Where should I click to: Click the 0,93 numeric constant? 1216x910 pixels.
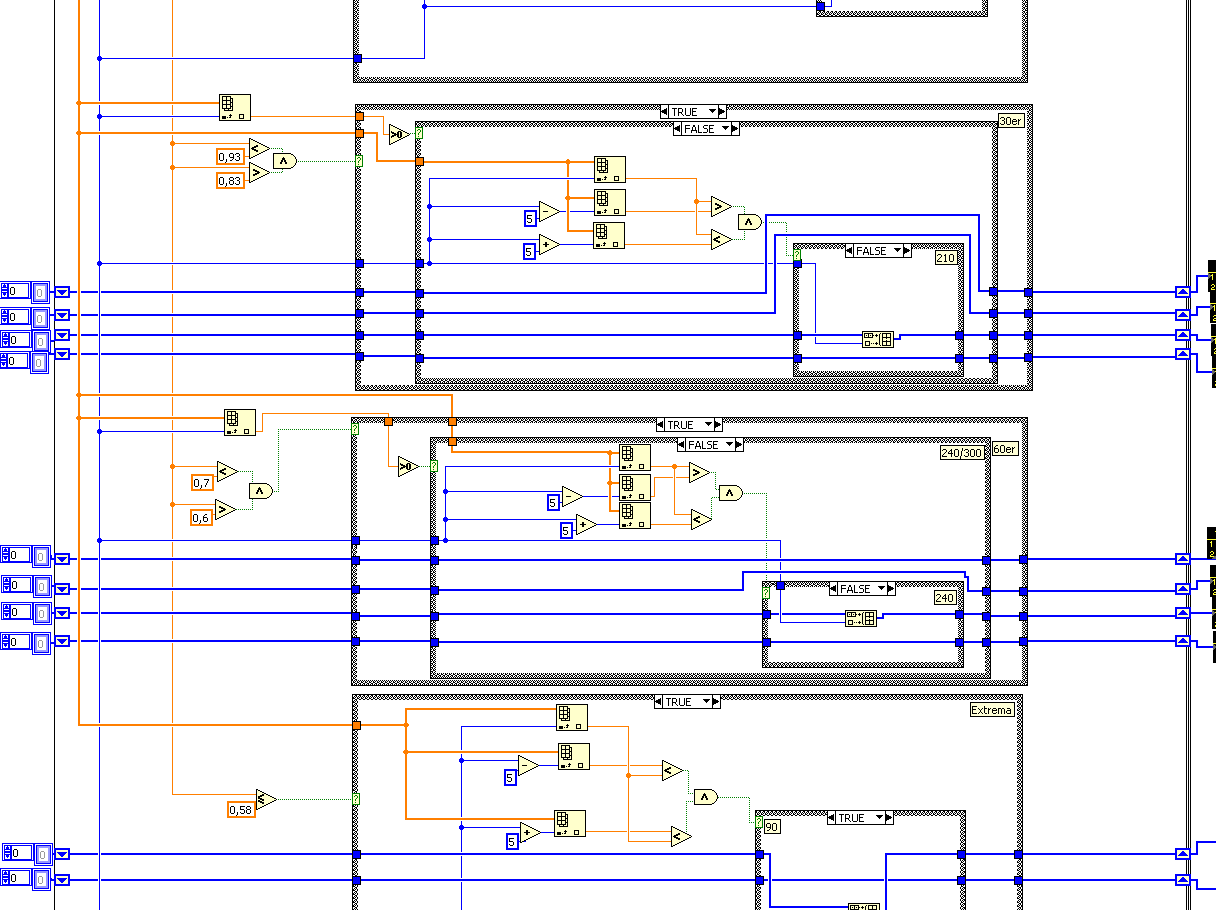230,156
